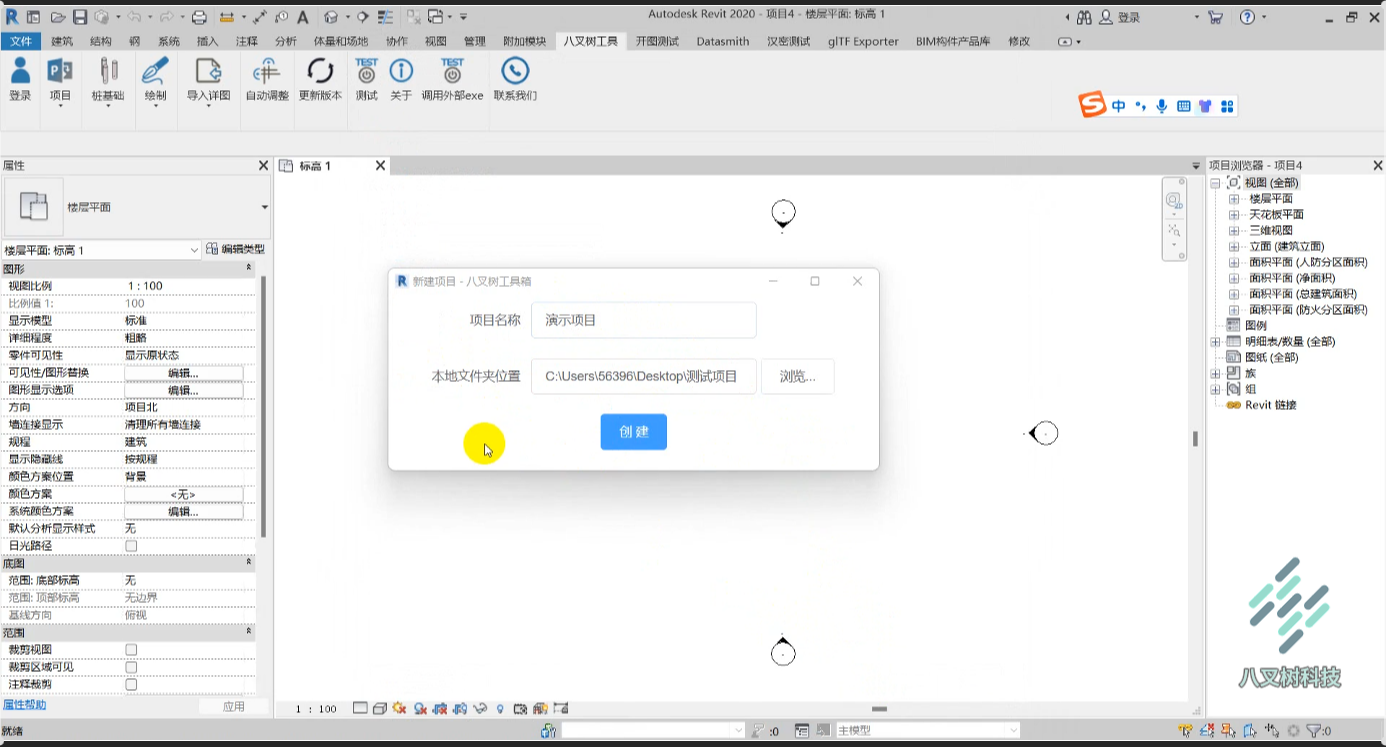The width and height of the screenshot is (1386, 747).
Task: Launch the 调用外部exe tool
Action: (452, 71)
